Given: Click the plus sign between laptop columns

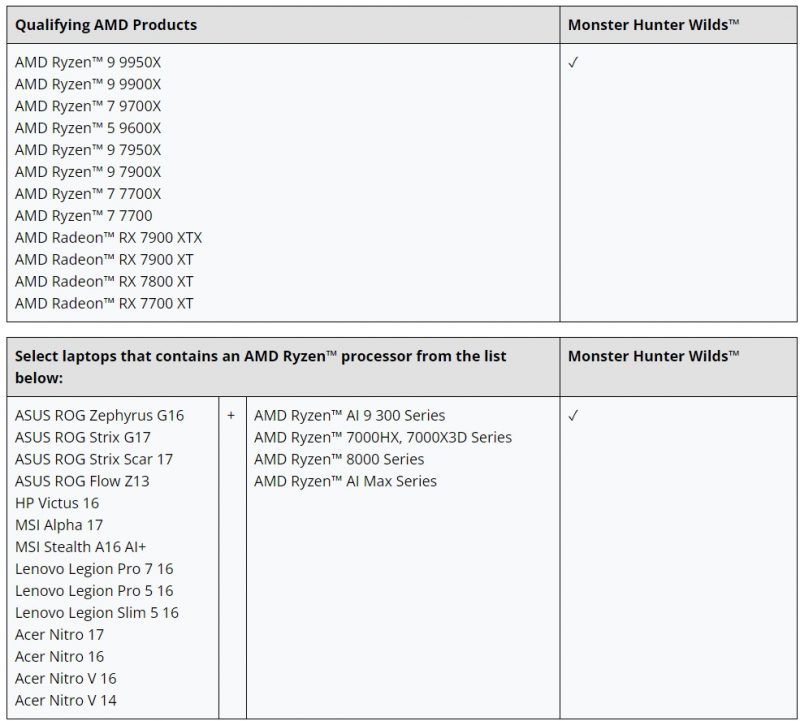Looking at the screenshot, I should (x=231, y=415).
